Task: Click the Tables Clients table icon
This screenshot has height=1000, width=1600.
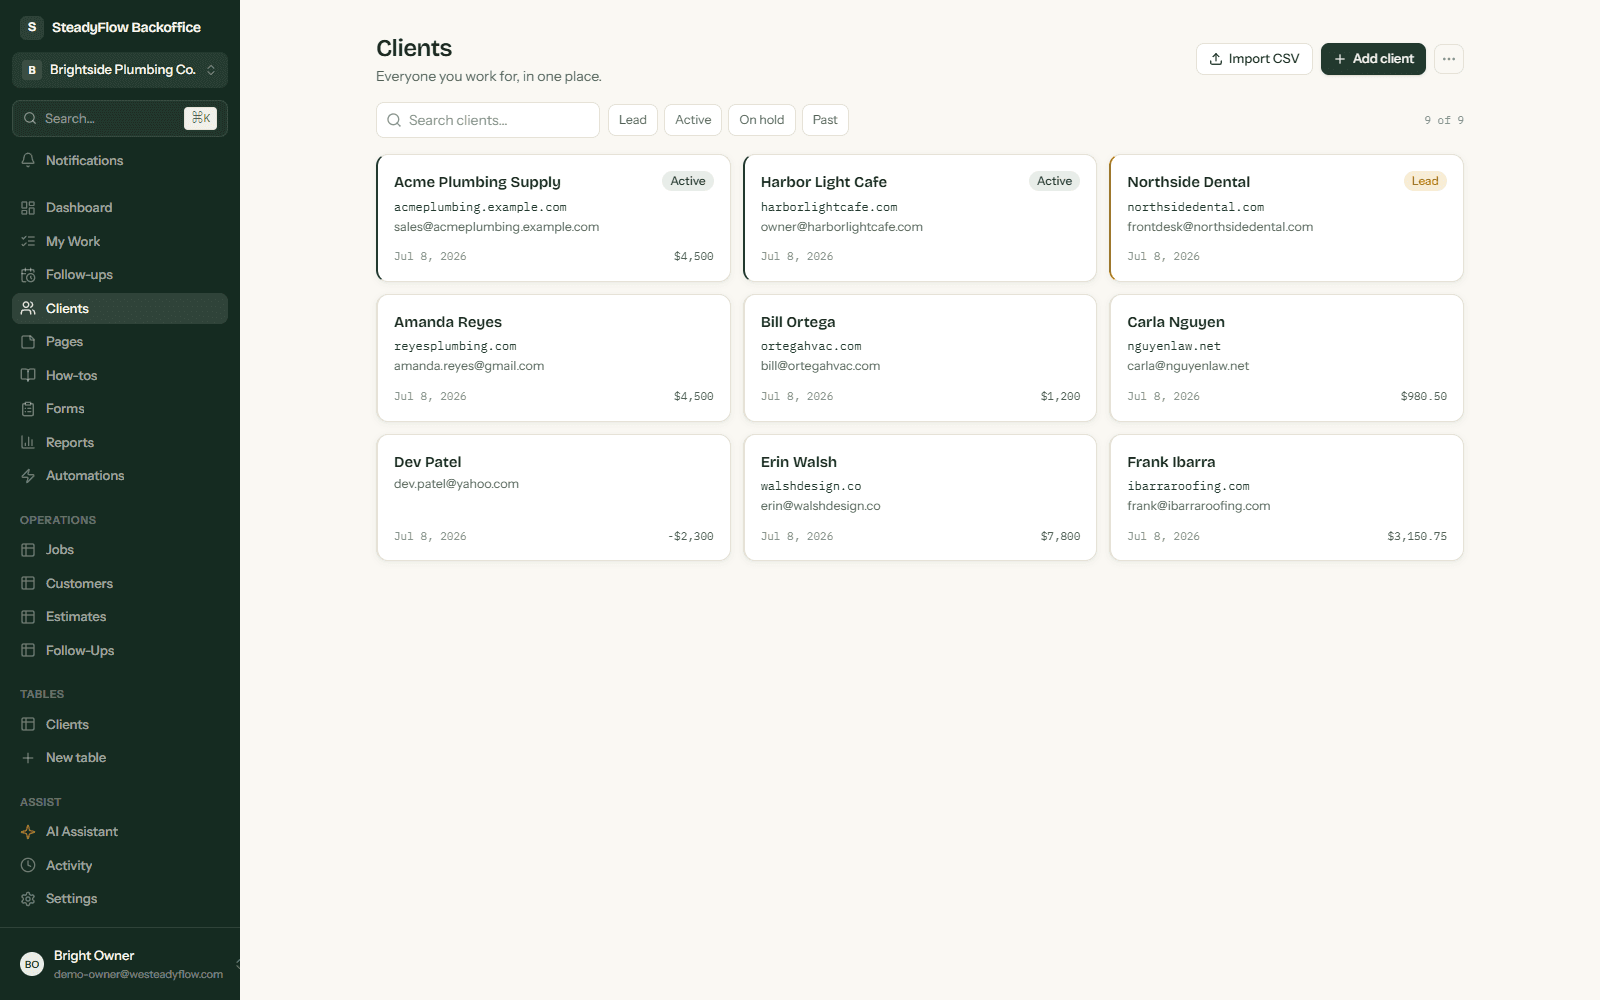Action: [28, 724]
